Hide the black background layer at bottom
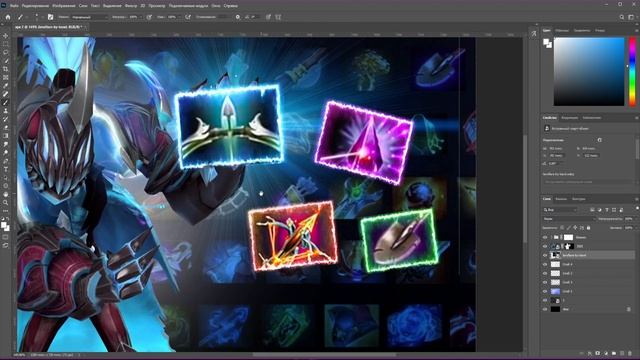 [x=545, y=309]
